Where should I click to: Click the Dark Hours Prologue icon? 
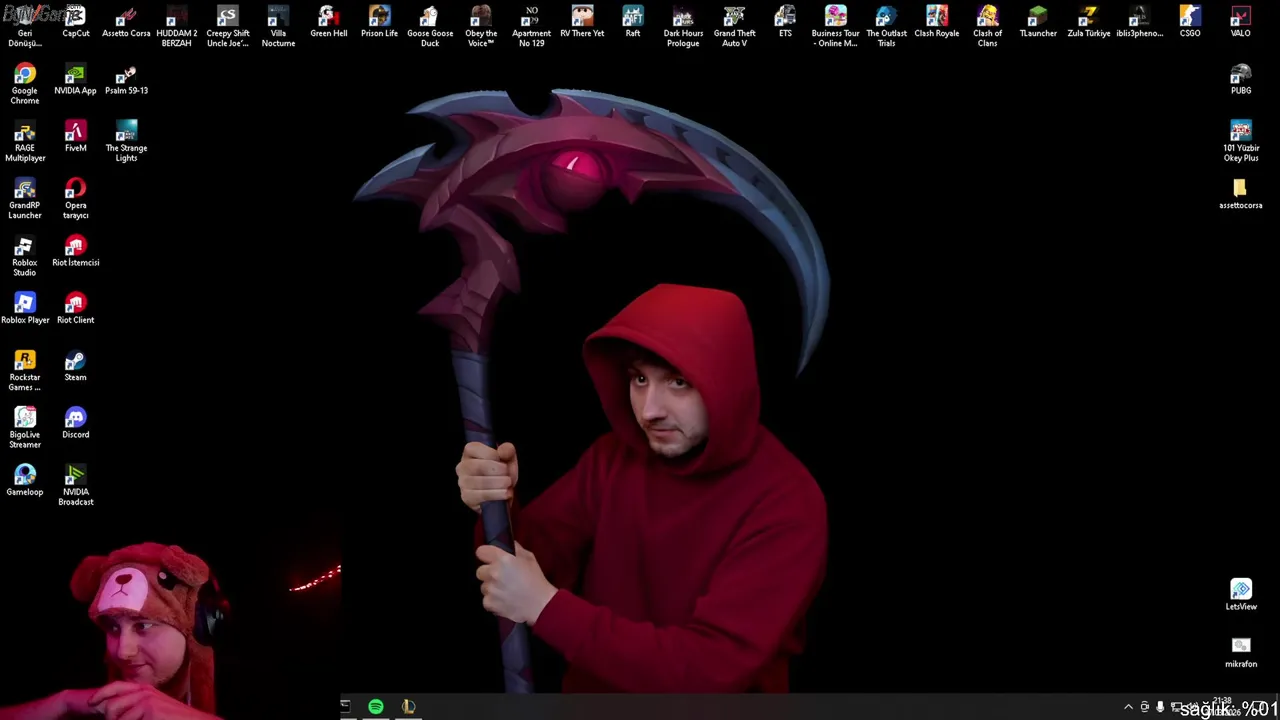[683, 26]
